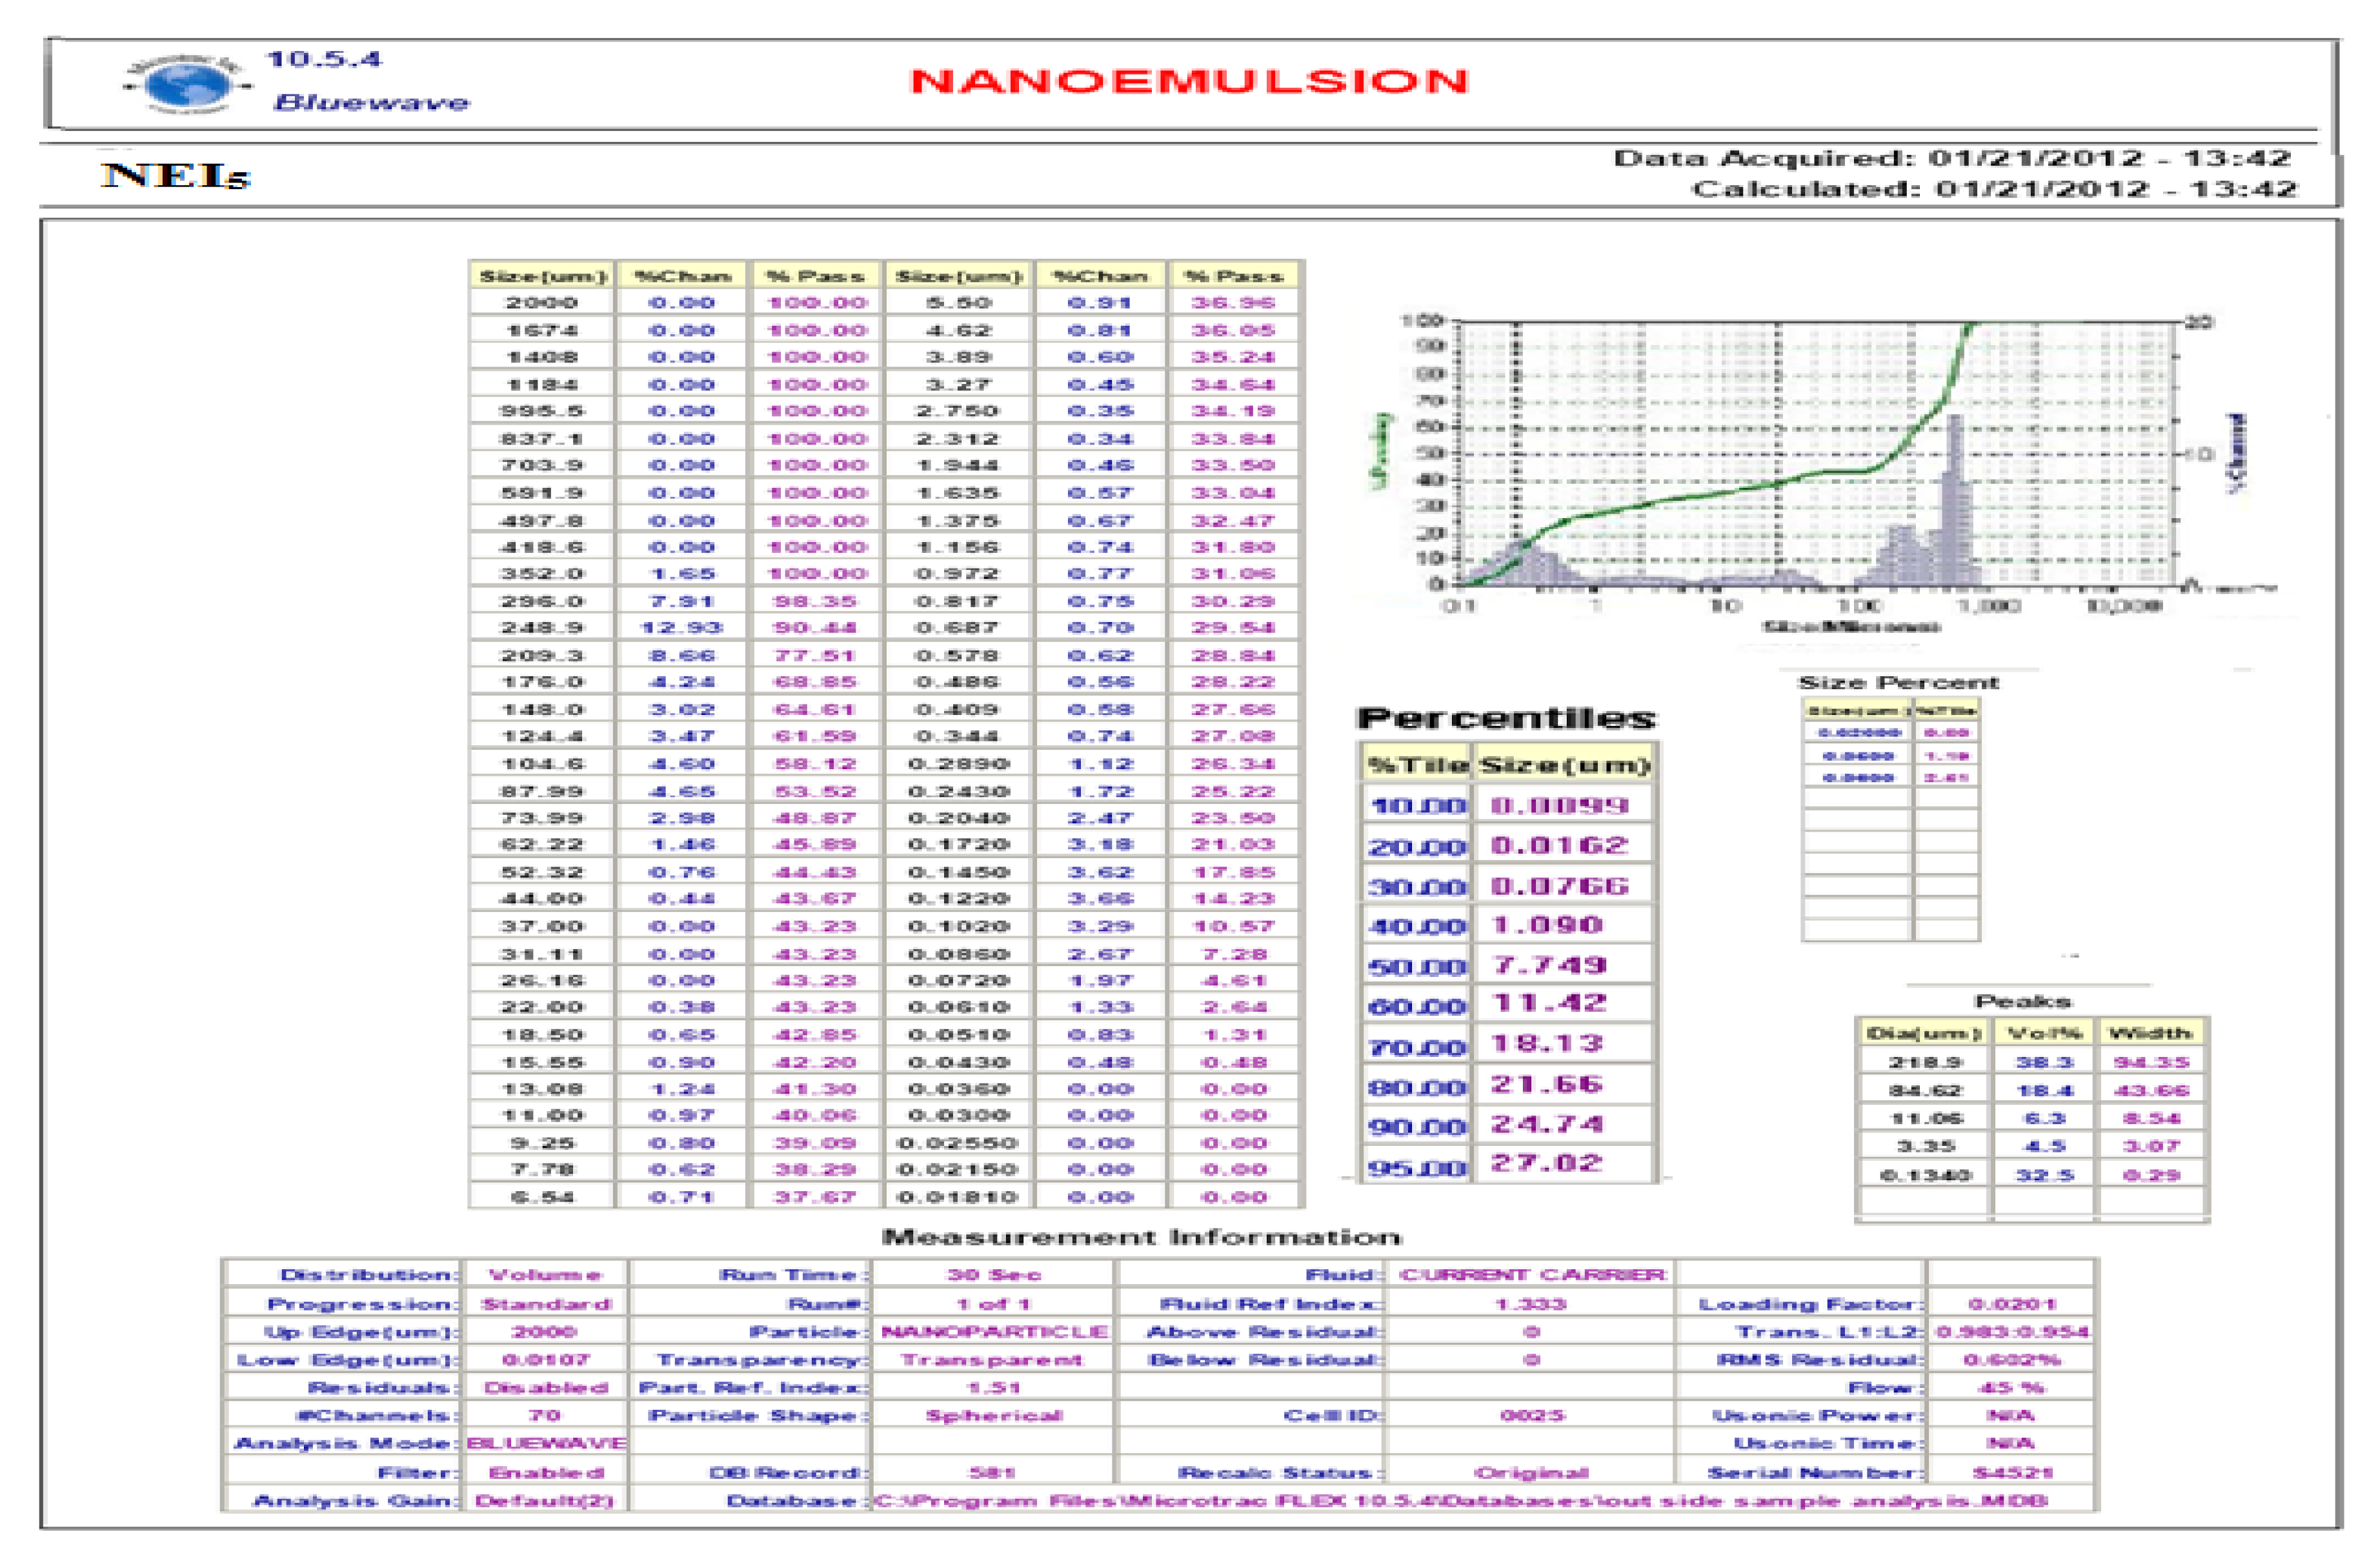The width and height of the screenshot is (2378, 1568).
Task: Click the Serial Number value field
Action: pyautogui.click(x=2012, y=1472)
